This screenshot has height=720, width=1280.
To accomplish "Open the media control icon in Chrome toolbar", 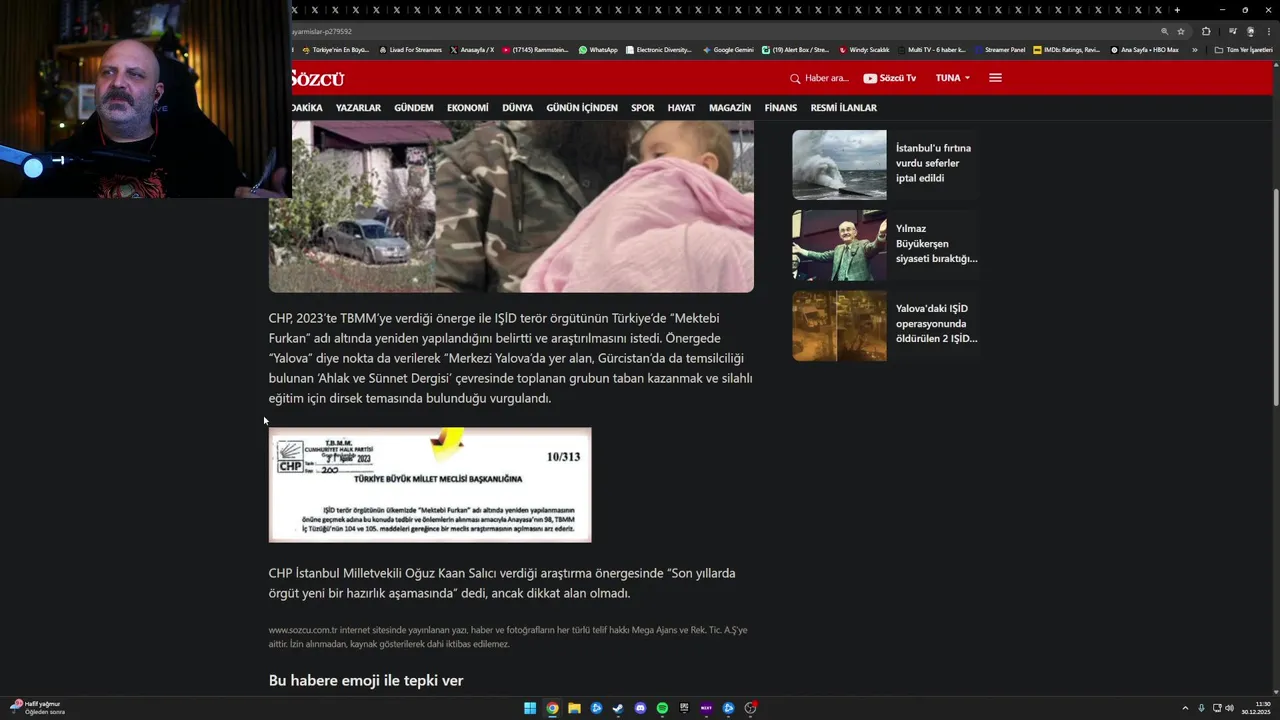I will click(1232, 31).
